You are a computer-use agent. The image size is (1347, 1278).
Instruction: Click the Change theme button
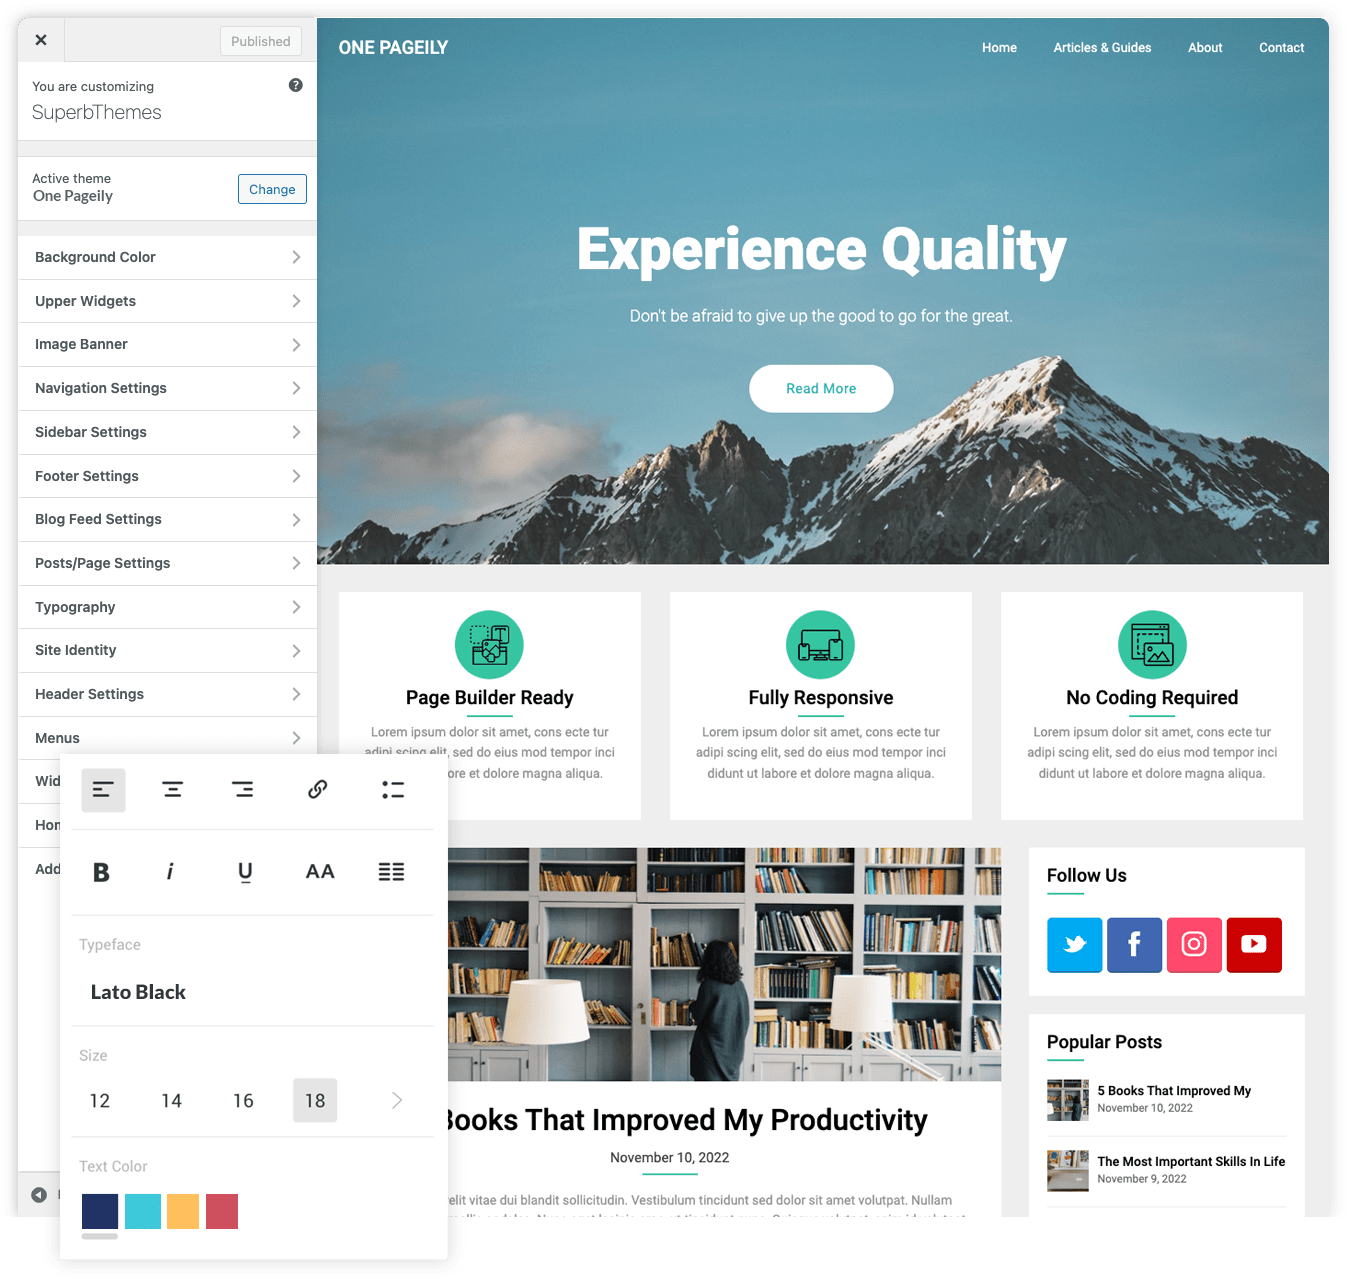point(272,189)
